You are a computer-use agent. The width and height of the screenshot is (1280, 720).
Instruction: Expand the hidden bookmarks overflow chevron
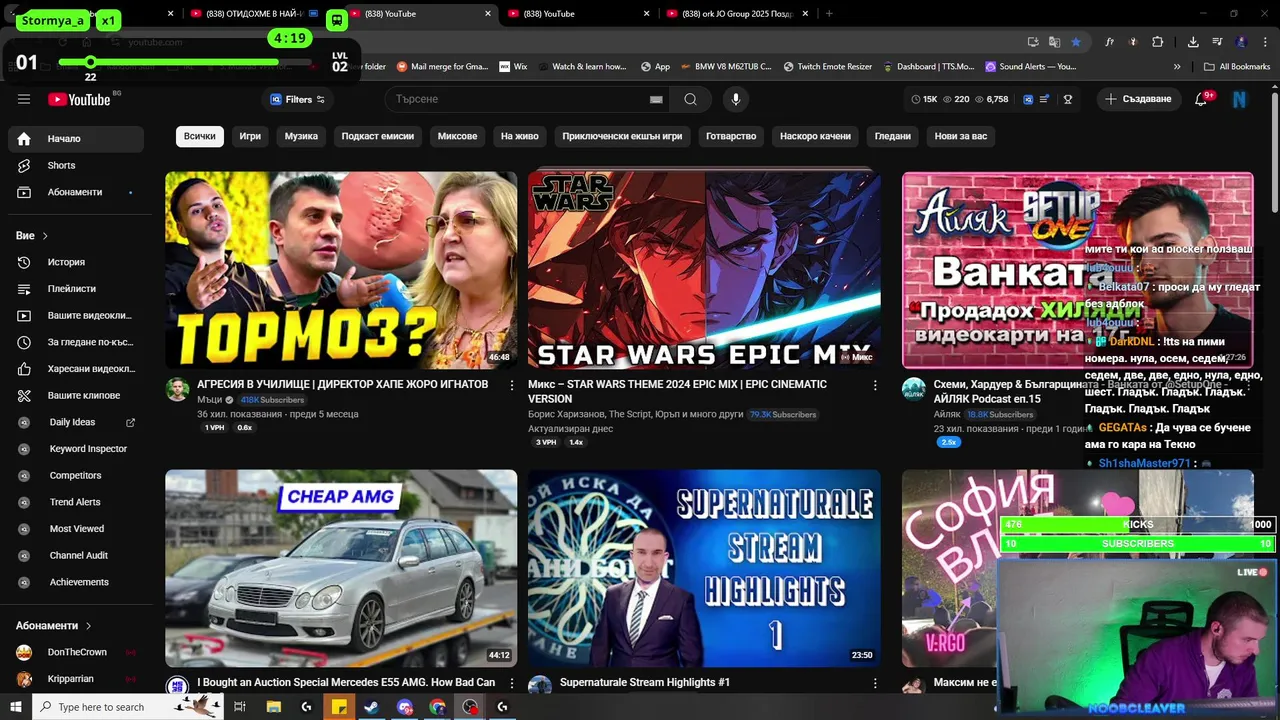[1177, 67]
